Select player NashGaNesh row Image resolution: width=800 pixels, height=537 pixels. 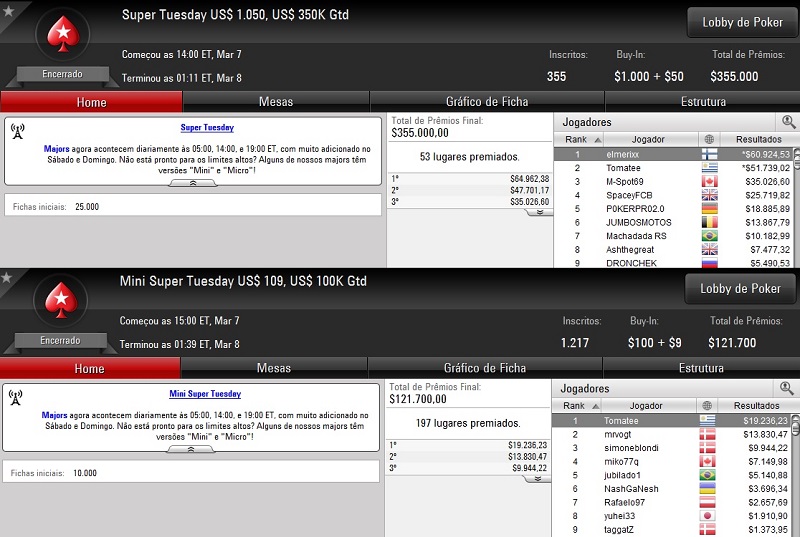[x=671, y=489]
